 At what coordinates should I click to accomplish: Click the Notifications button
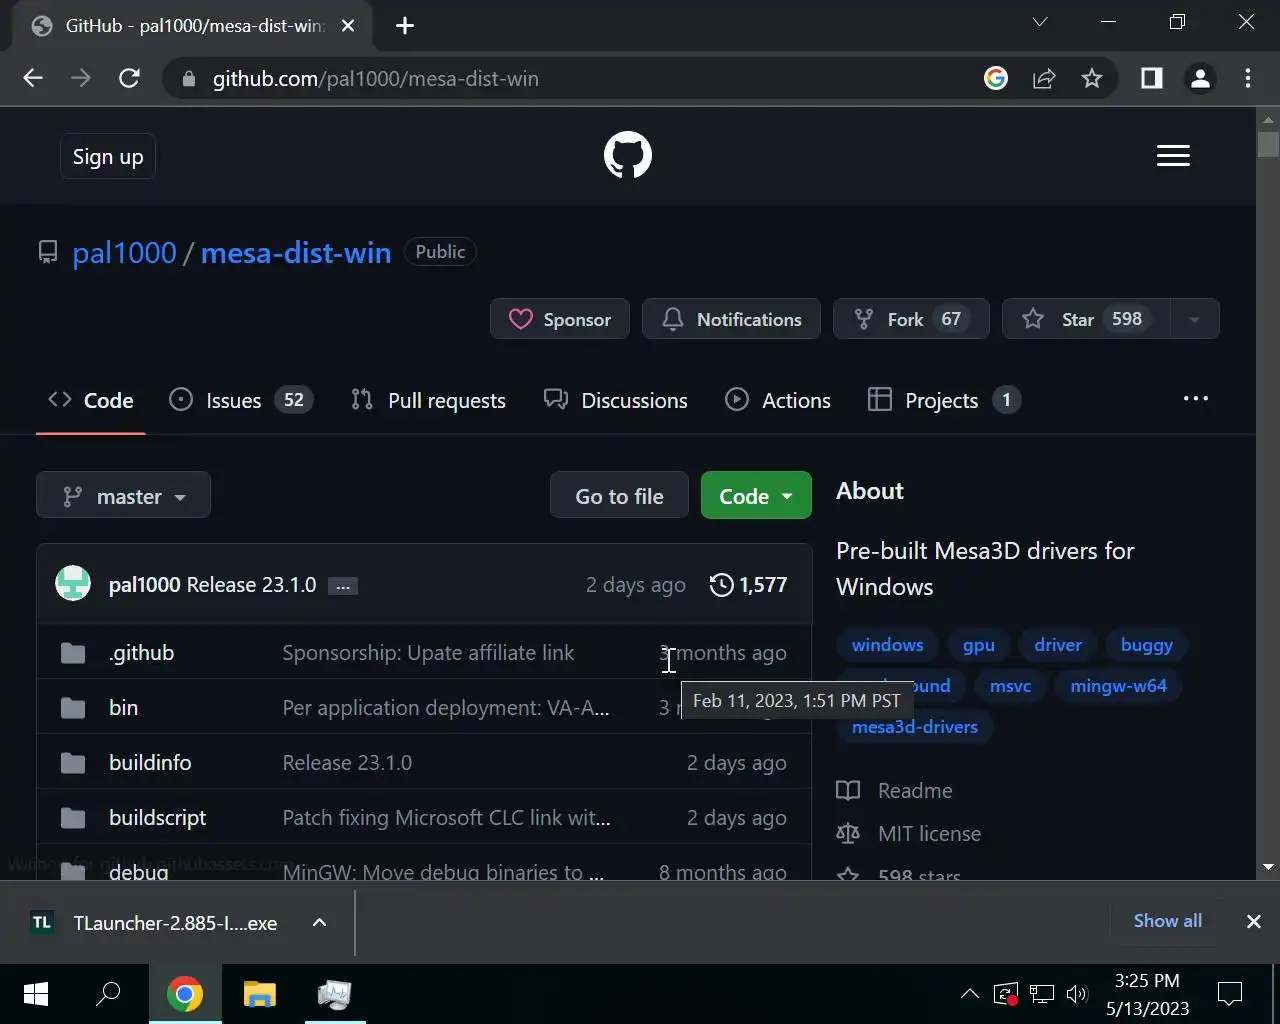731,319
